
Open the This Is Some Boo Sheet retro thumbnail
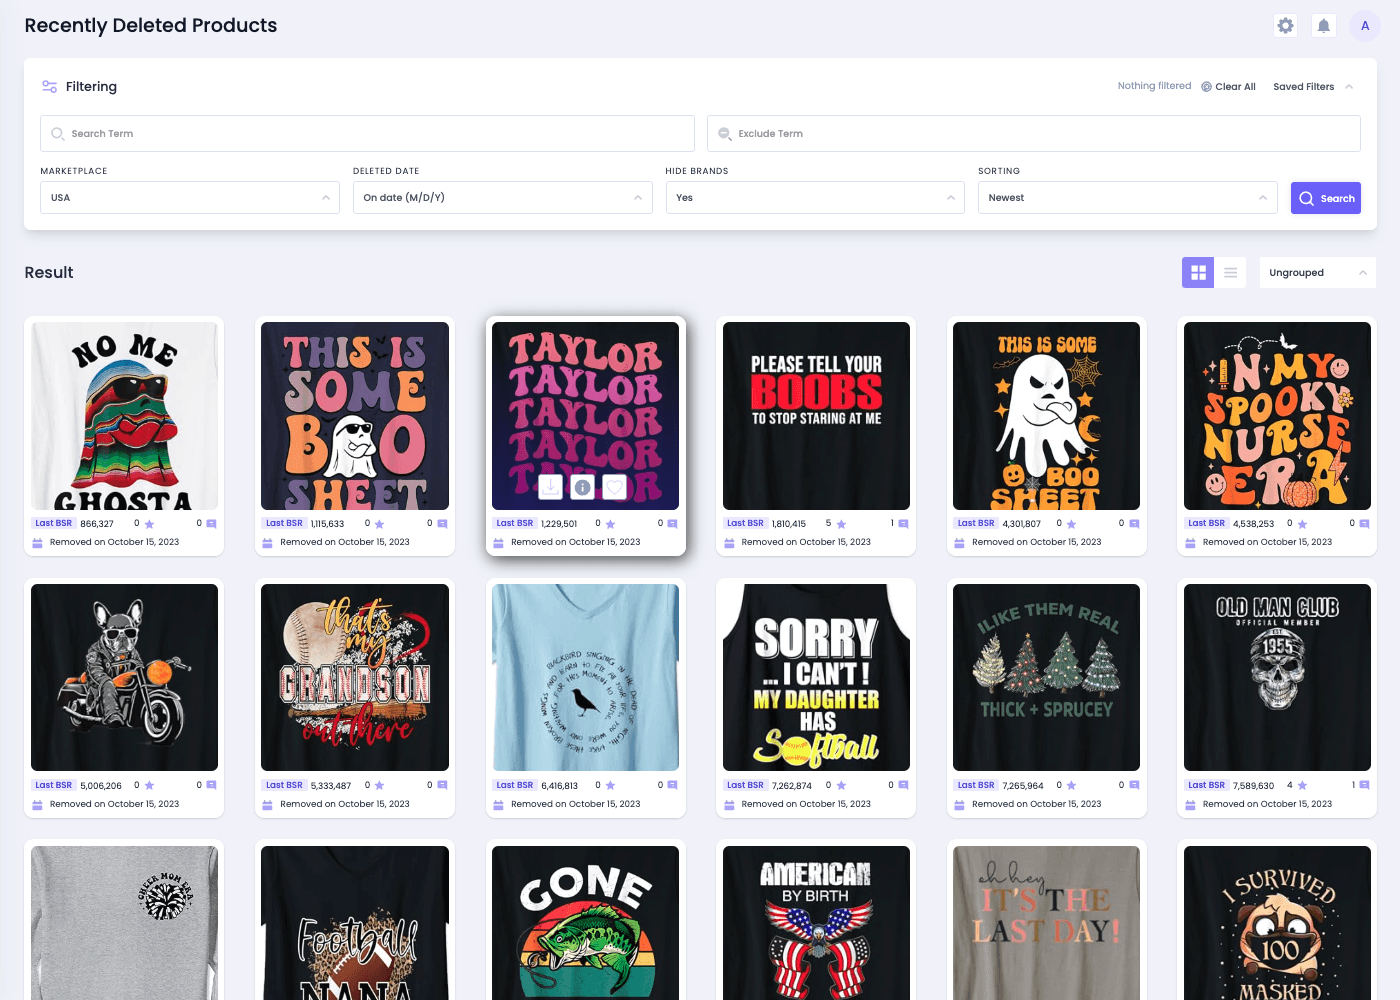point(355,416)
